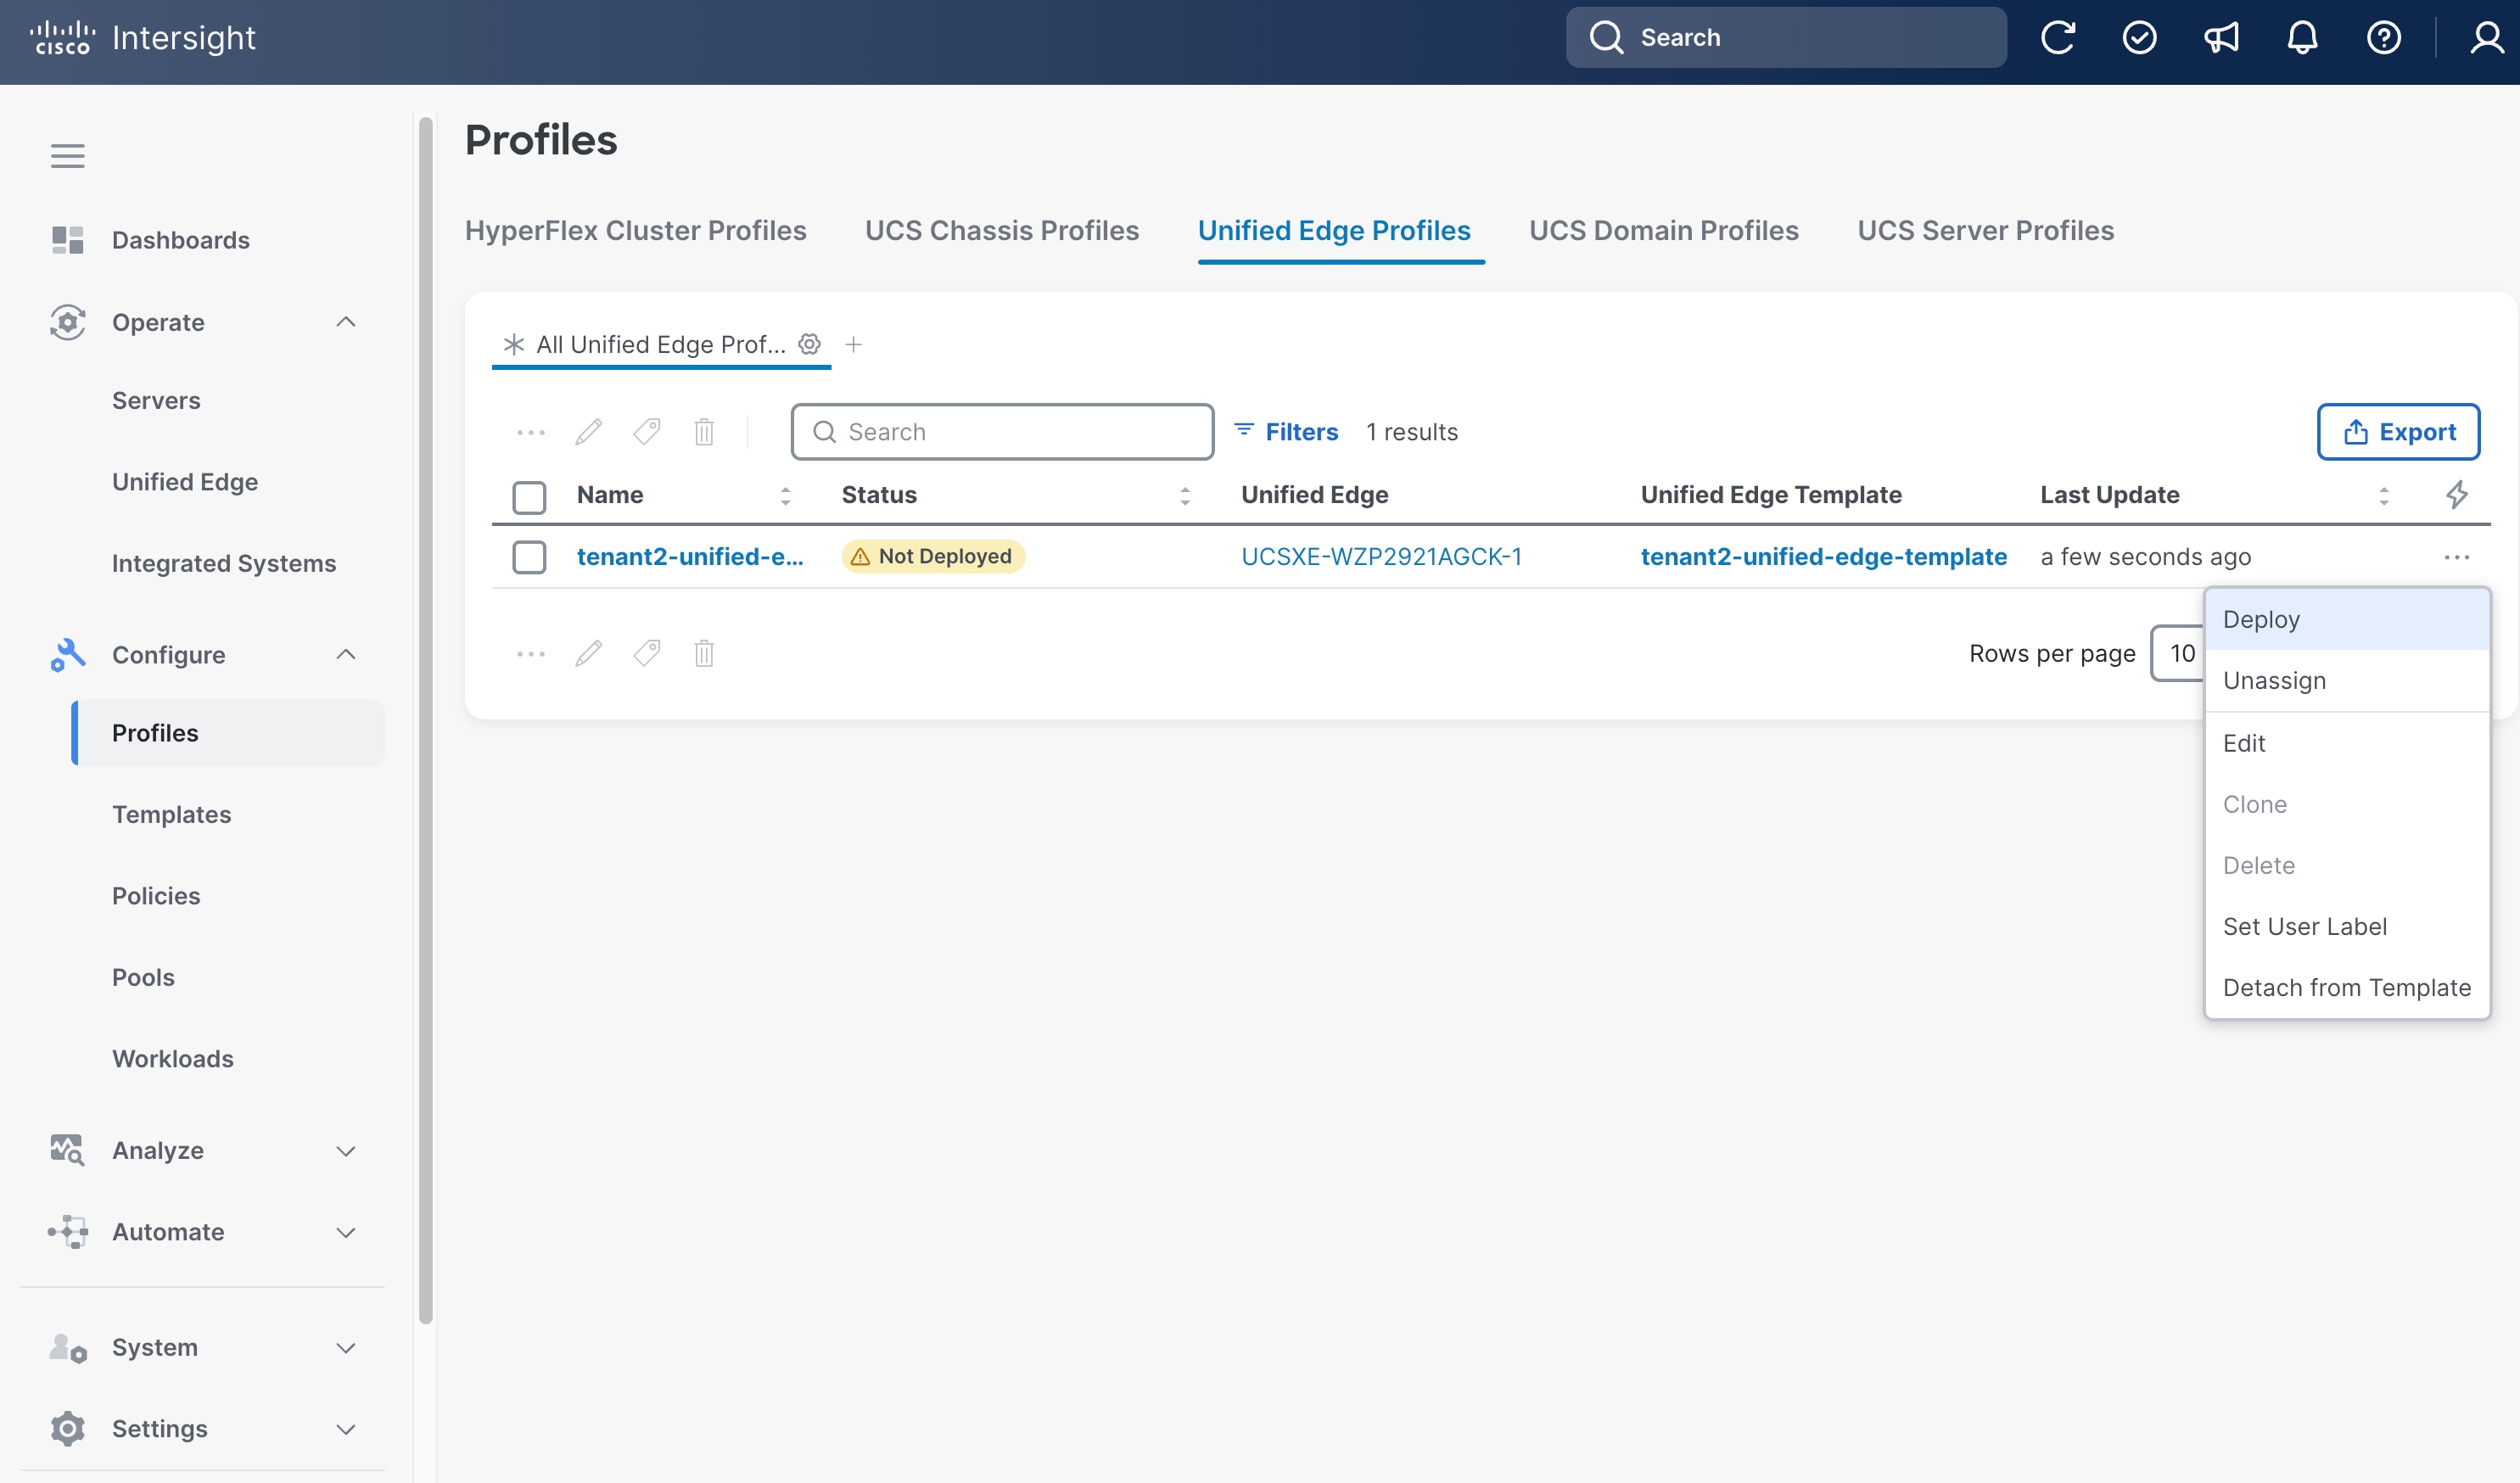Sort by Last Update column arrows
The height and width of the screenshot is (1483, 2520).
pos(2384,496)
